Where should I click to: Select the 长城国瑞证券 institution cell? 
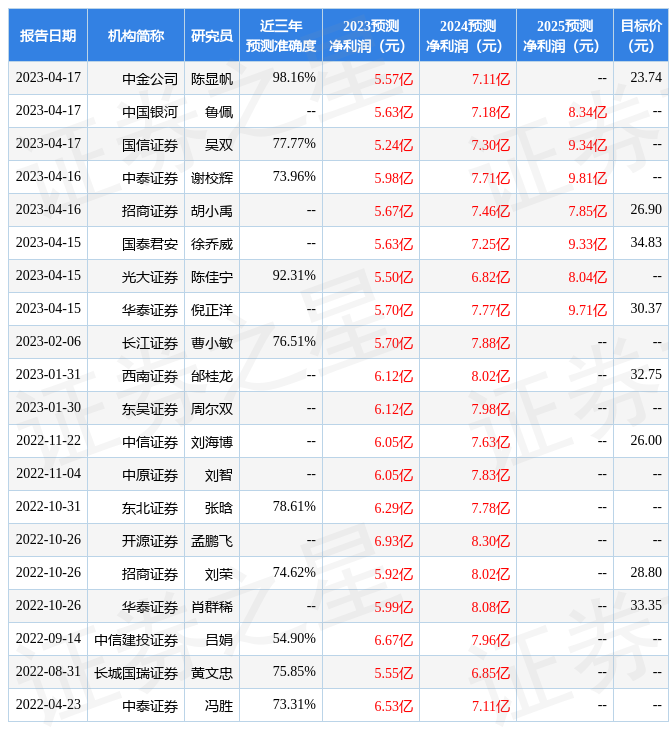(136, 674)
